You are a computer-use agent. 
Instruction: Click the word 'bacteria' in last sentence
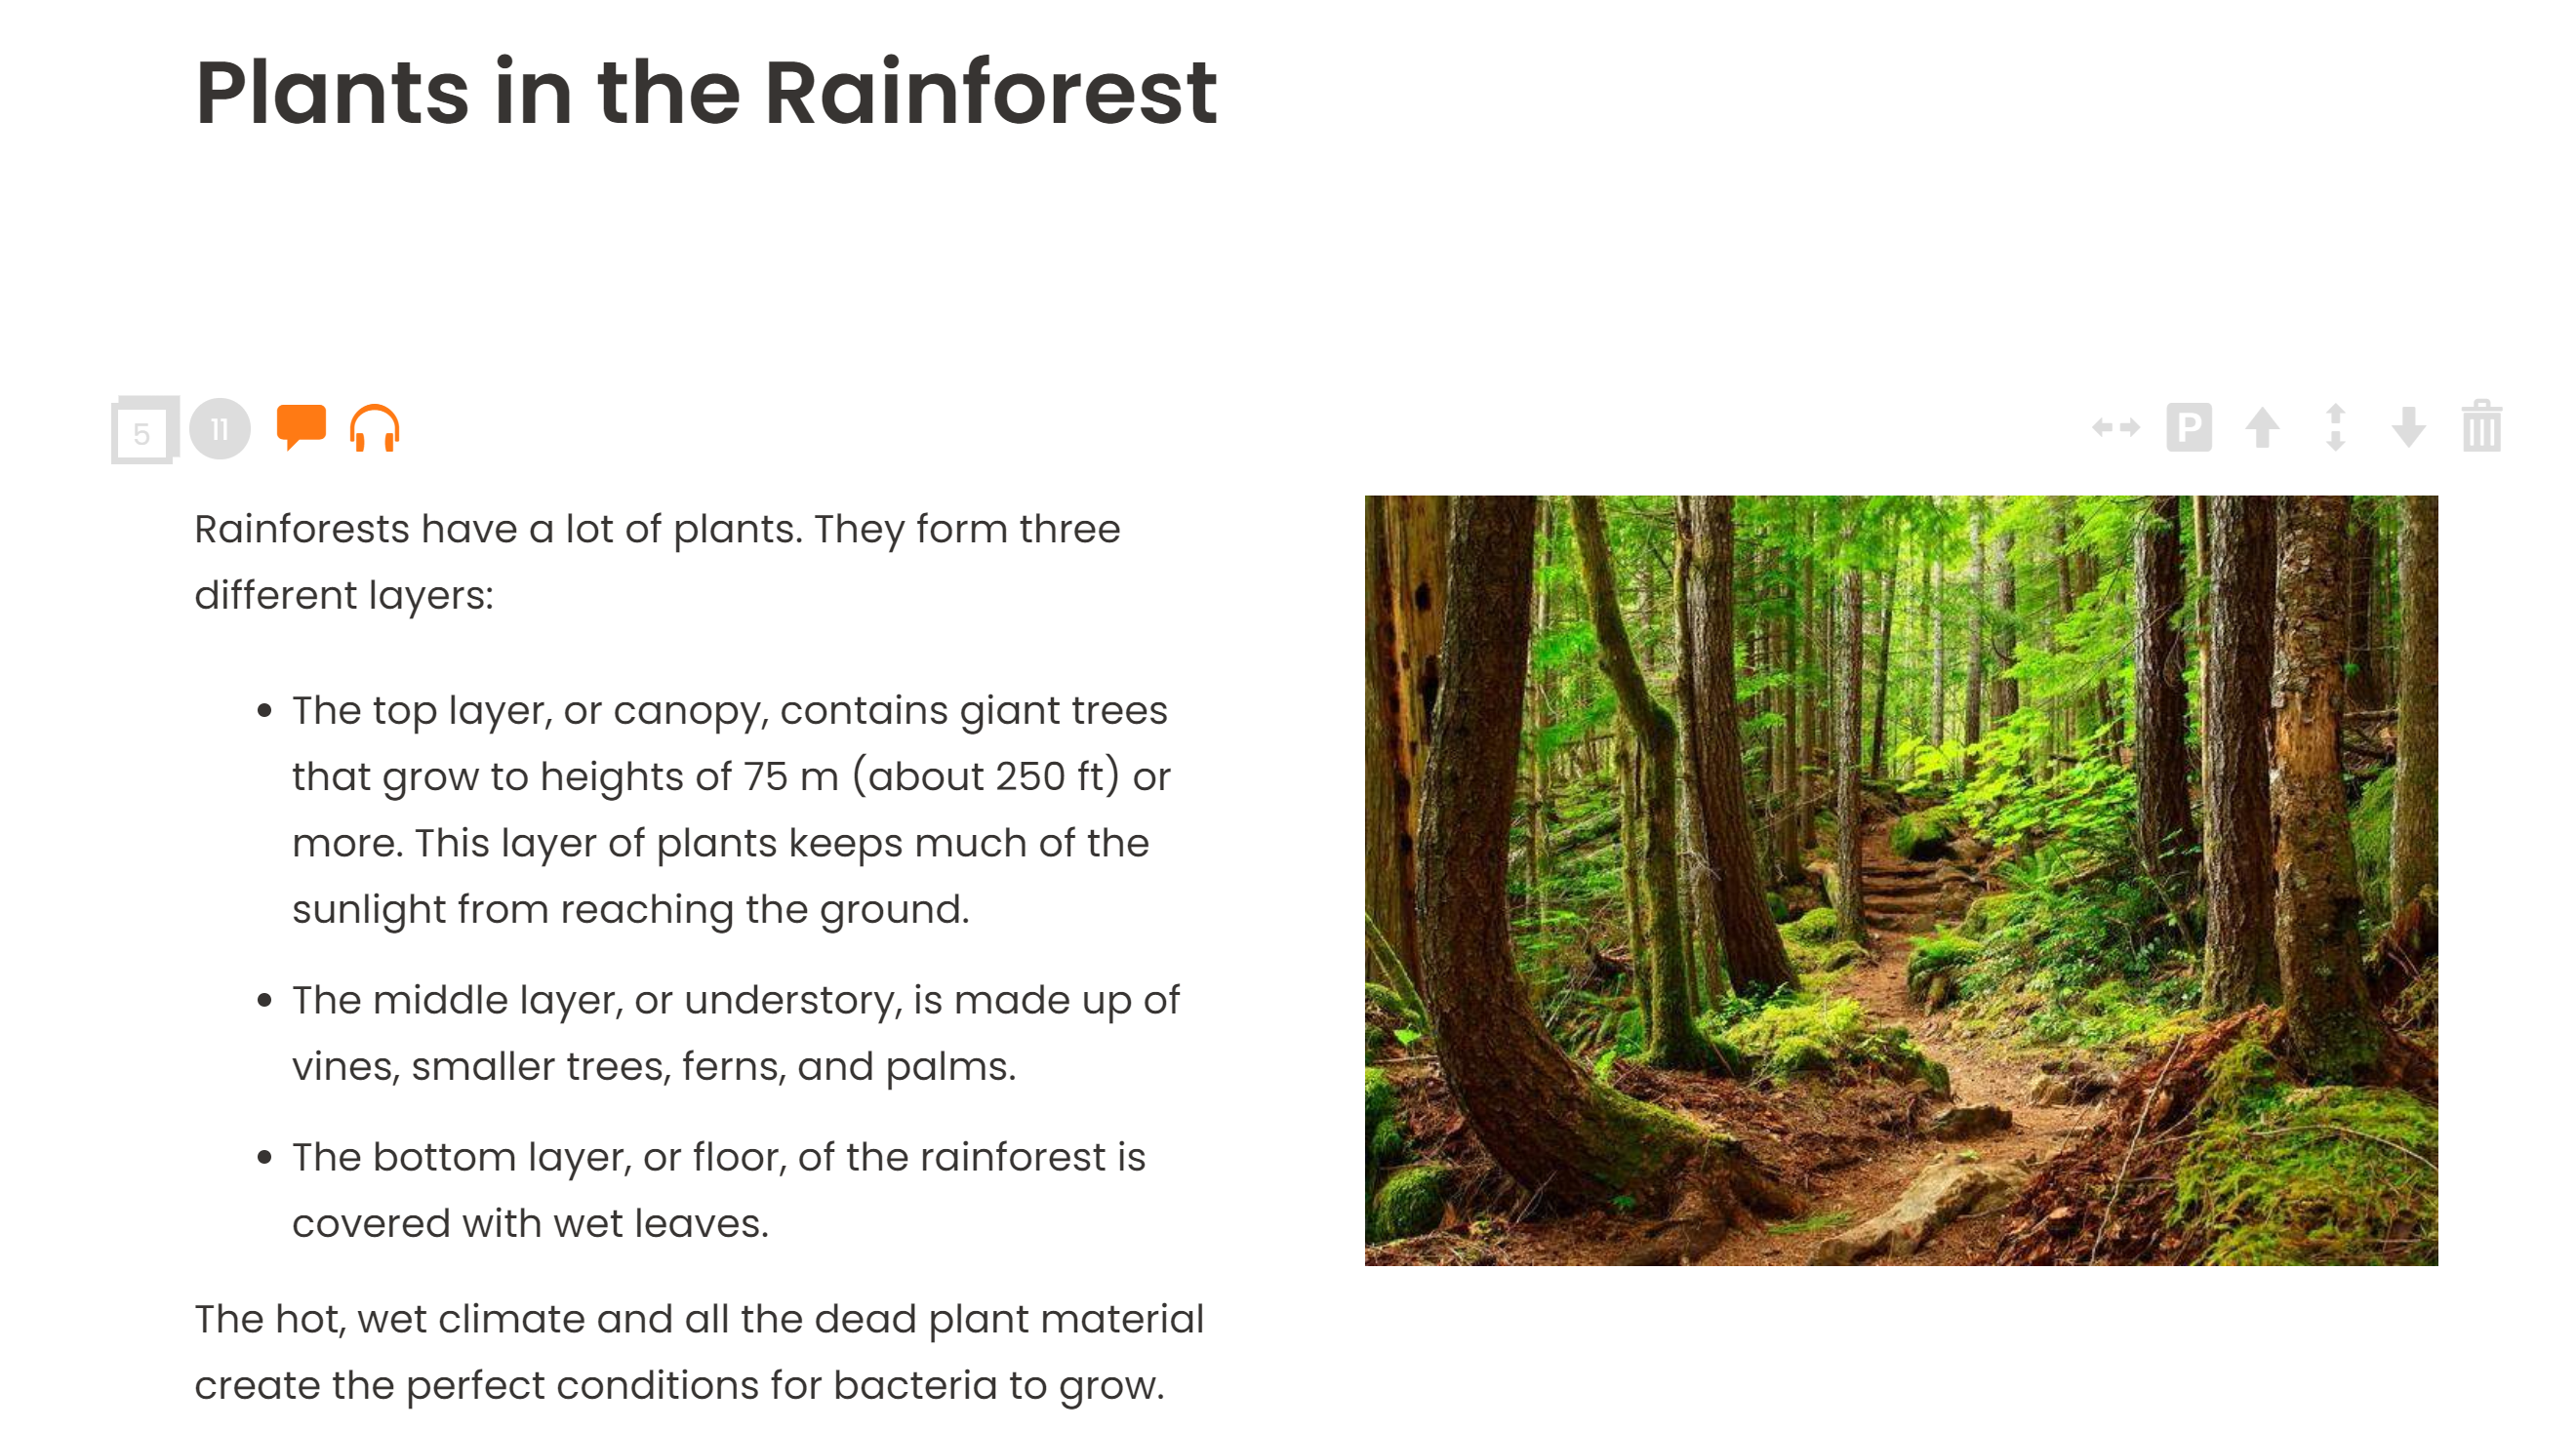click(915, 1385)
